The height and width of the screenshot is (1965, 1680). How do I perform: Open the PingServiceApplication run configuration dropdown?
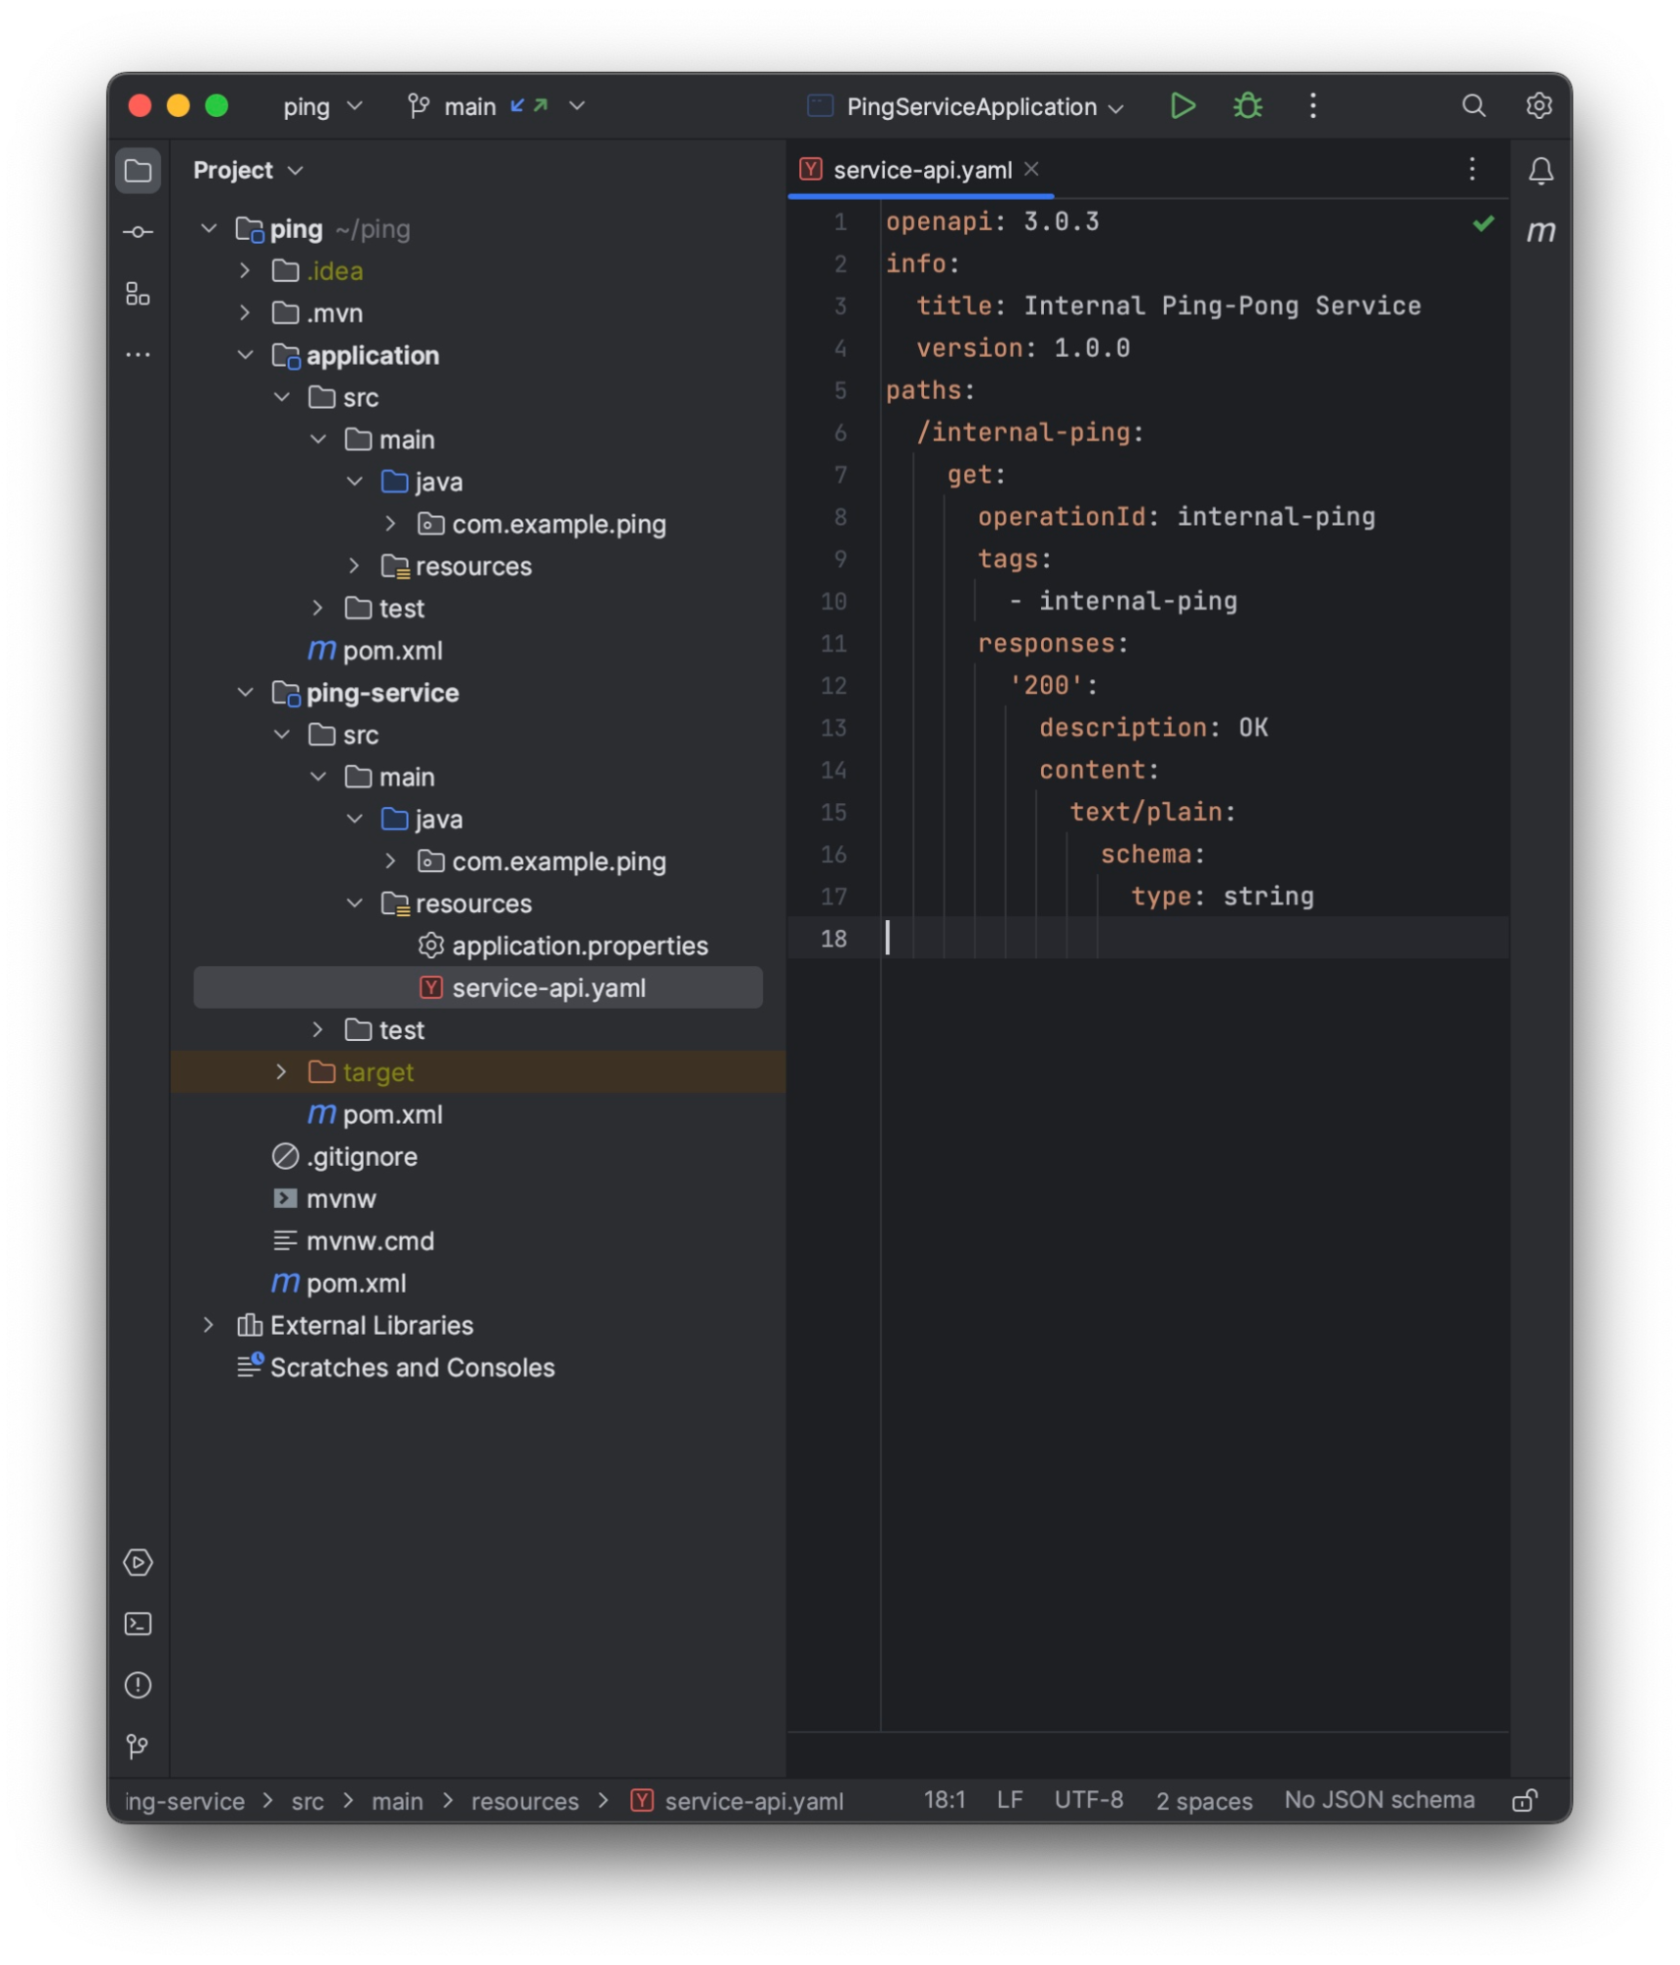point(1116,106)
